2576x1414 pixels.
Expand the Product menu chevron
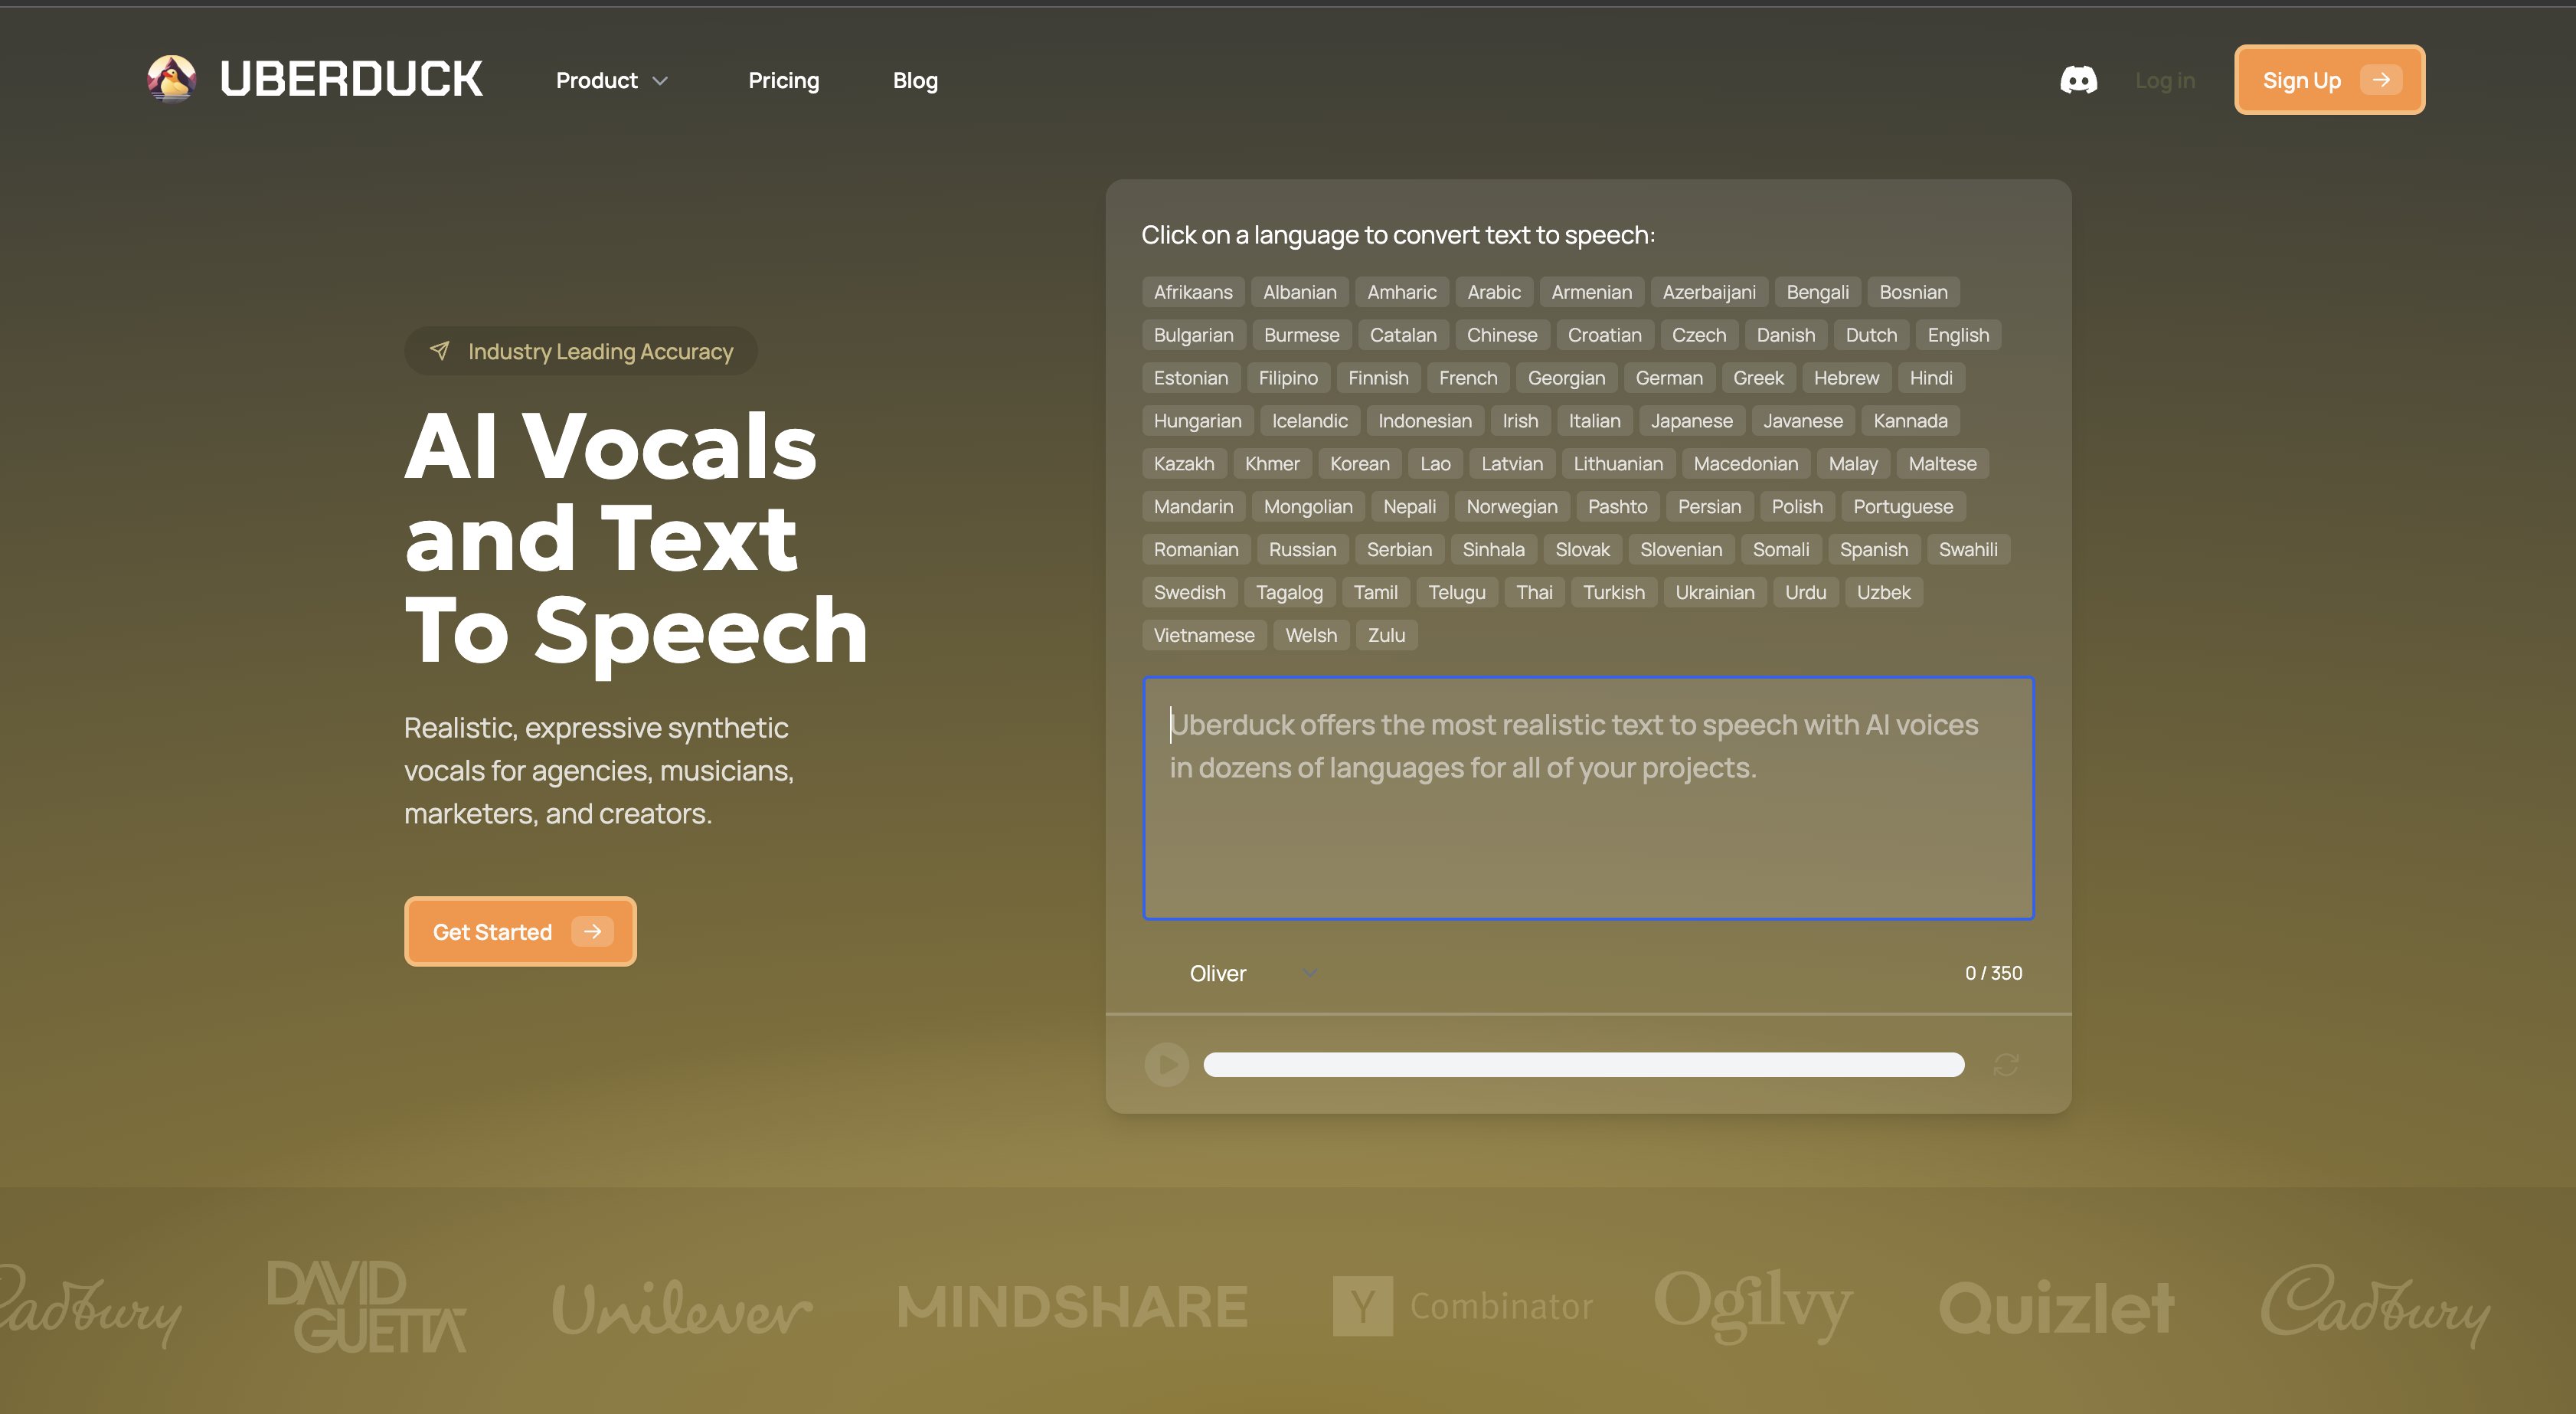(660, 81)
